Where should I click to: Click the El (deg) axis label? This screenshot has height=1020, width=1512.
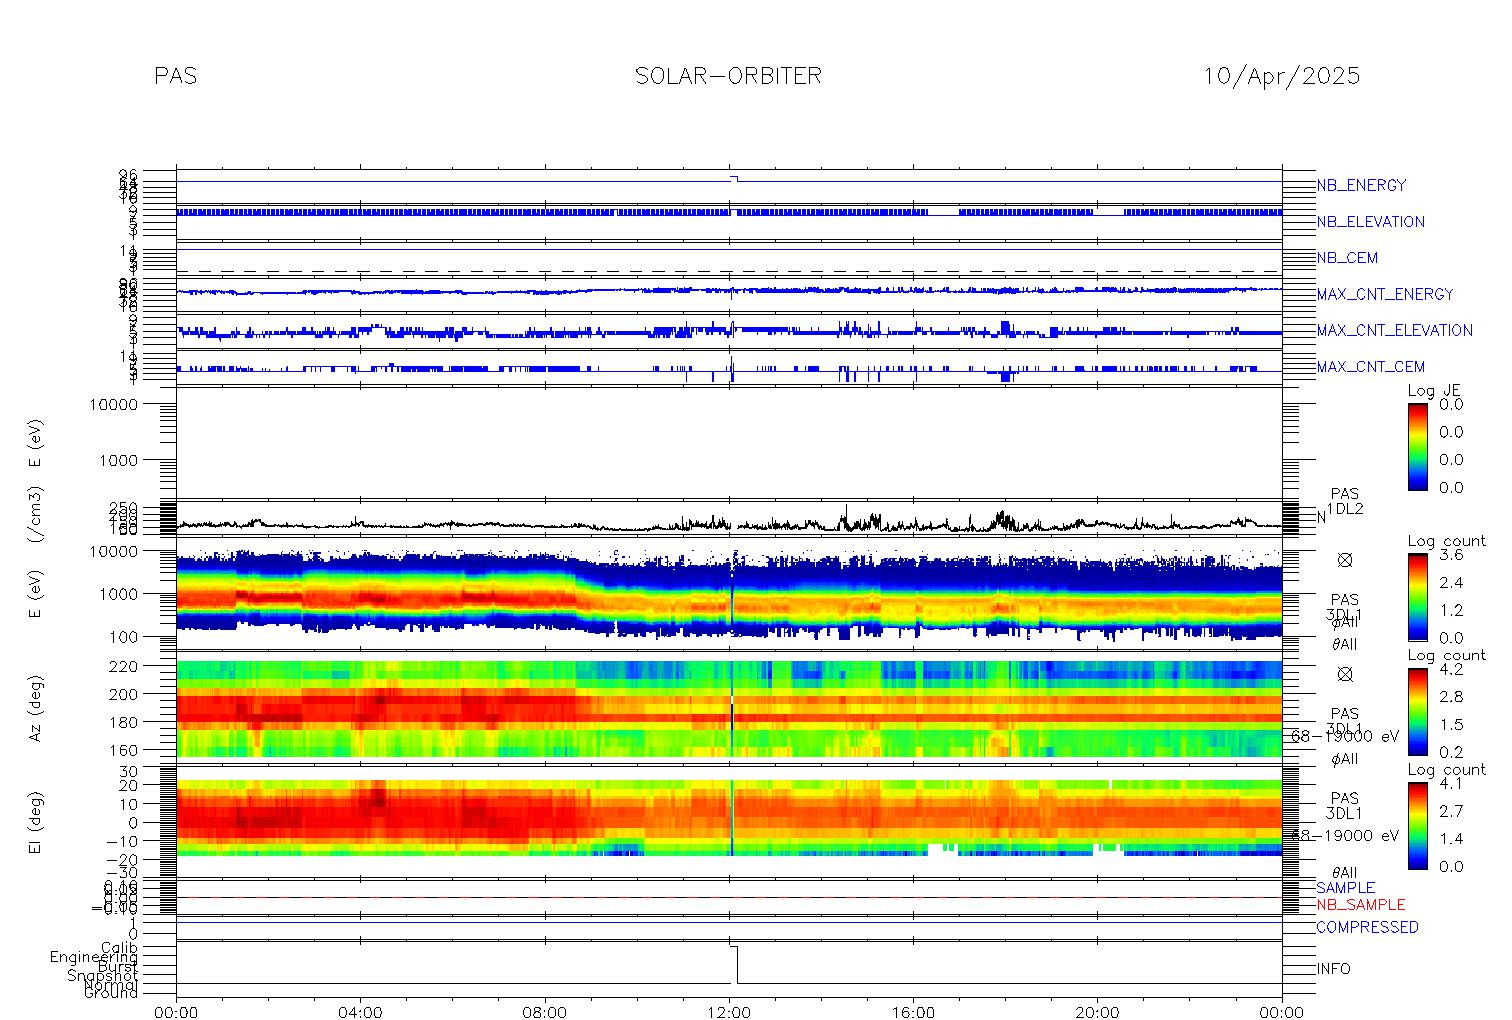[x=35, y=823]
